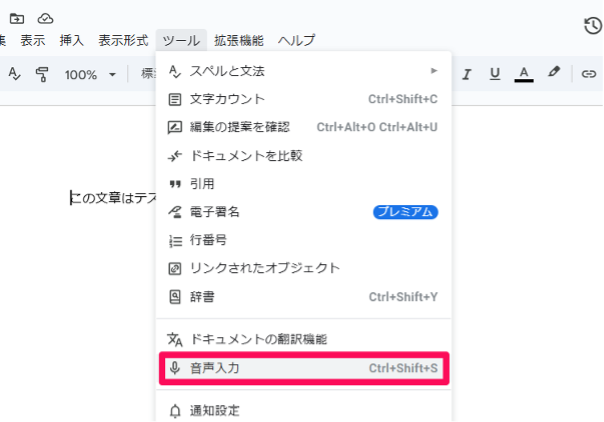The image size is (604, 422).
Task: Open the 挿入 menu
Action: [71, 40]
